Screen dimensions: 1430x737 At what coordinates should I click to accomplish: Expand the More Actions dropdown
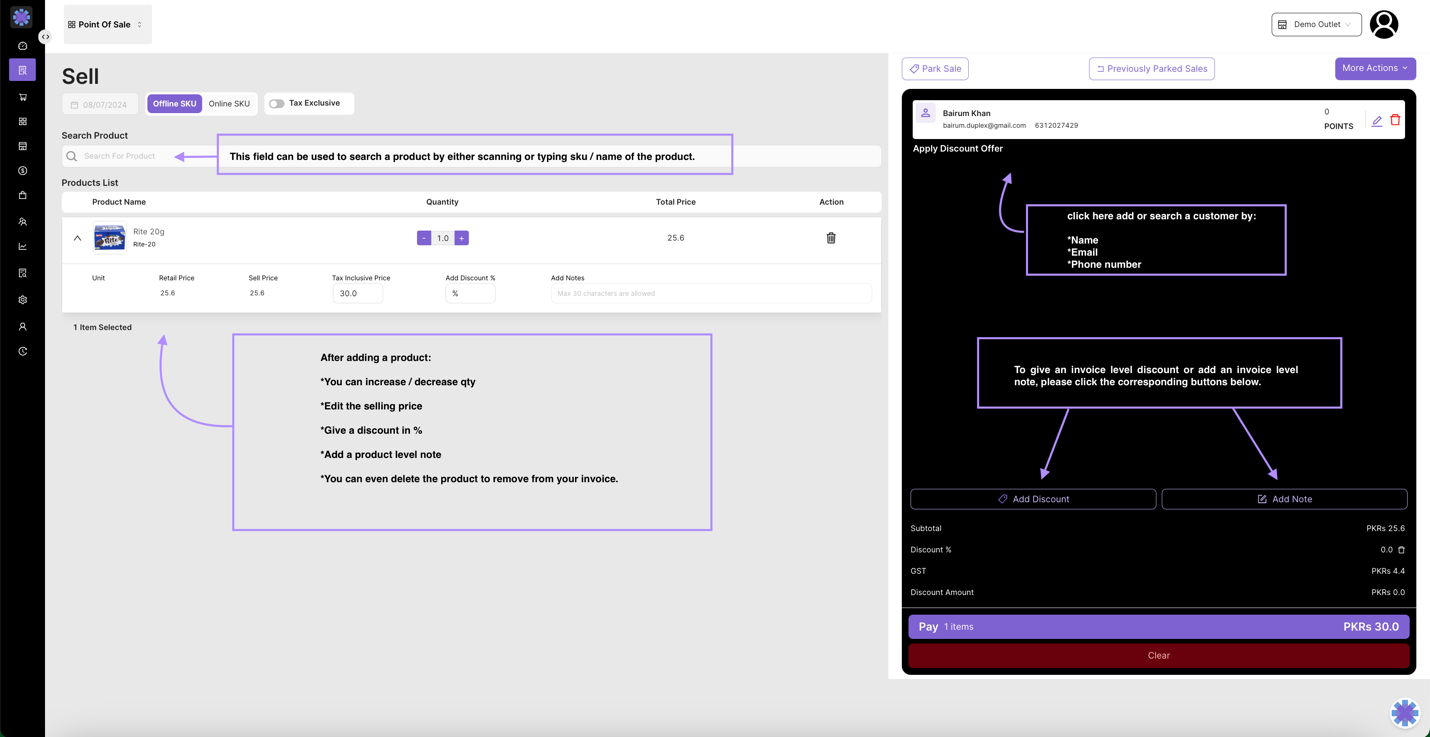(1374, 68)
